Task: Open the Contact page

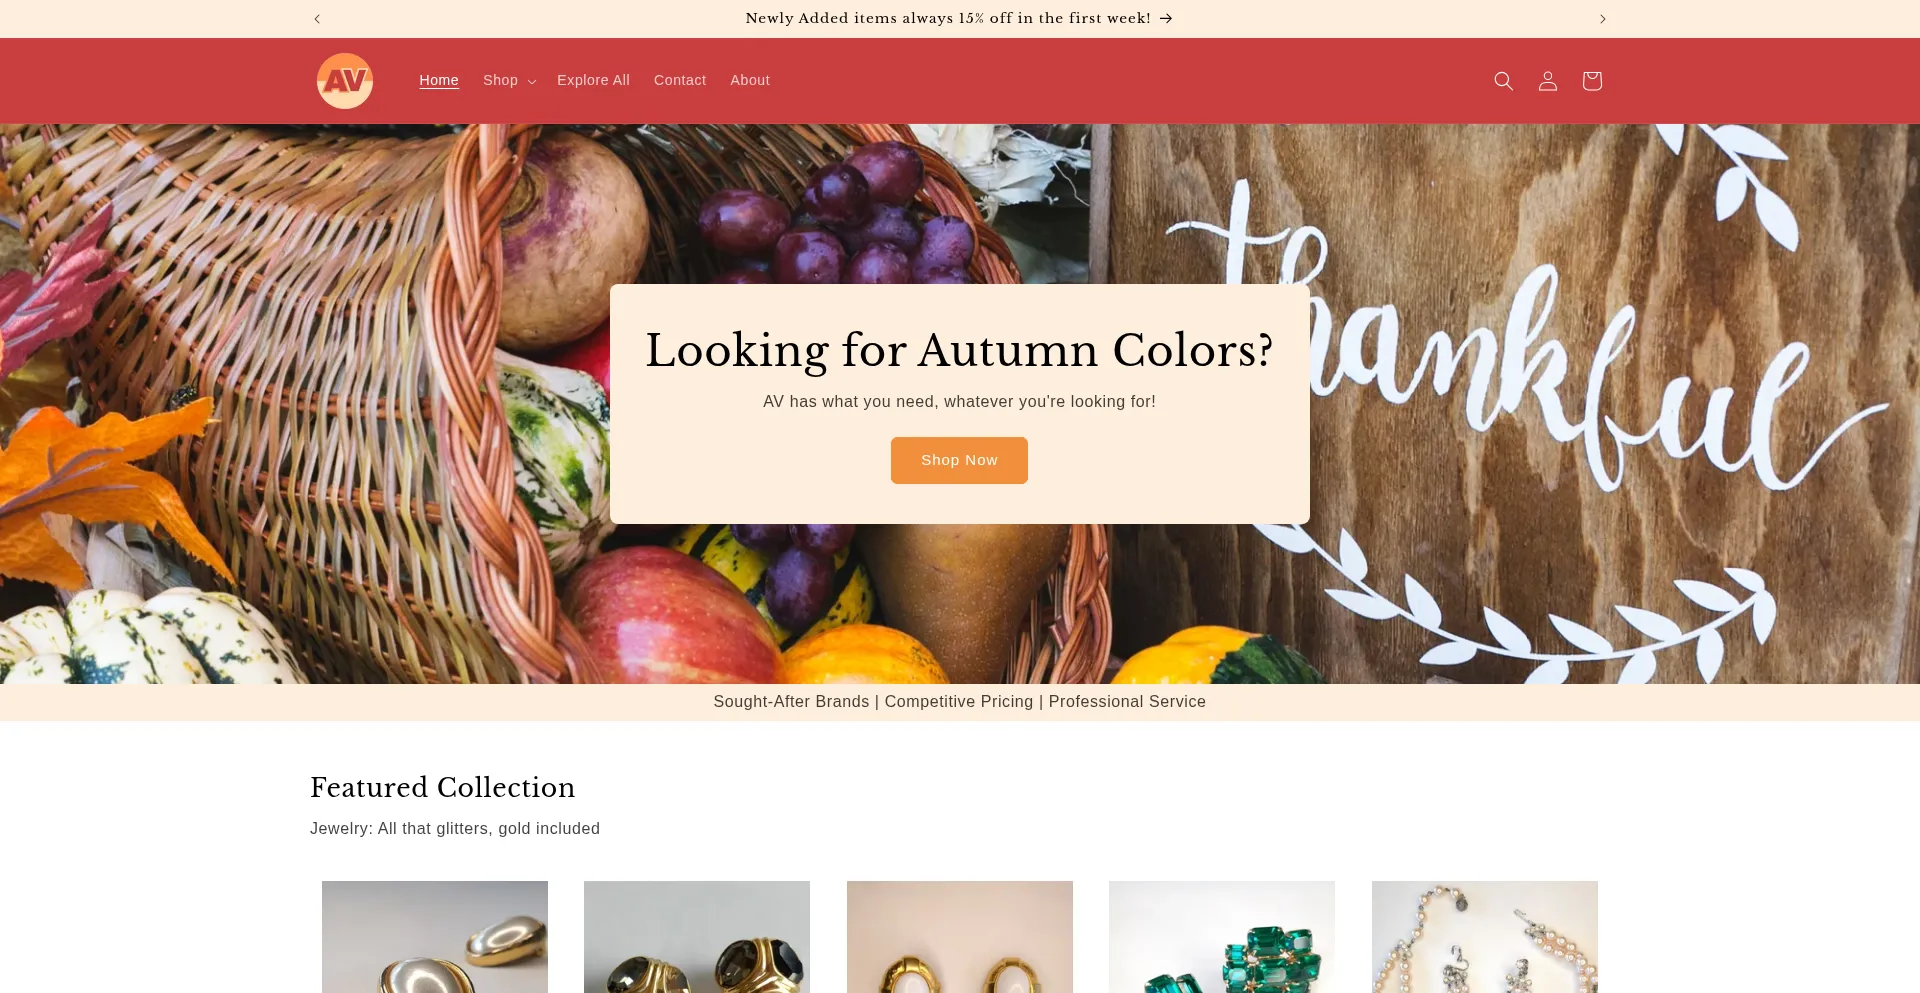Action: (680, 81)
